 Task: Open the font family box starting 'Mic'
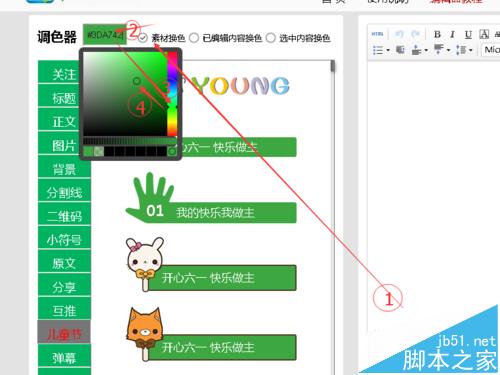pos(491,50)
